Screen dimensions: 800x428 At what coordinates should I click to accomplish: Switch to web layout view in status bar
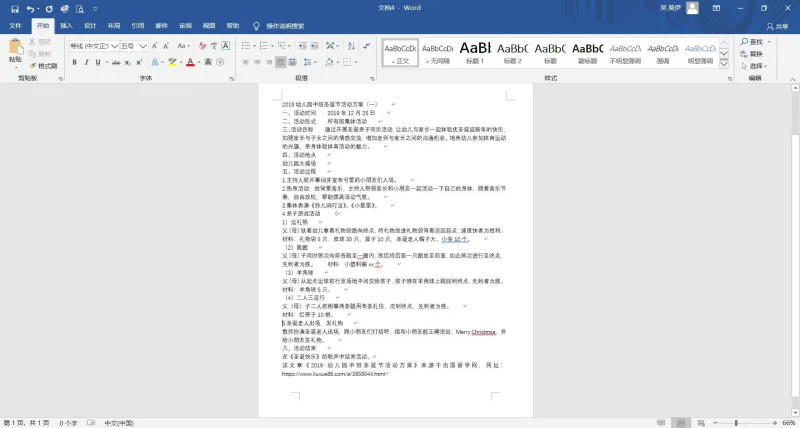[x=701, y=423]
